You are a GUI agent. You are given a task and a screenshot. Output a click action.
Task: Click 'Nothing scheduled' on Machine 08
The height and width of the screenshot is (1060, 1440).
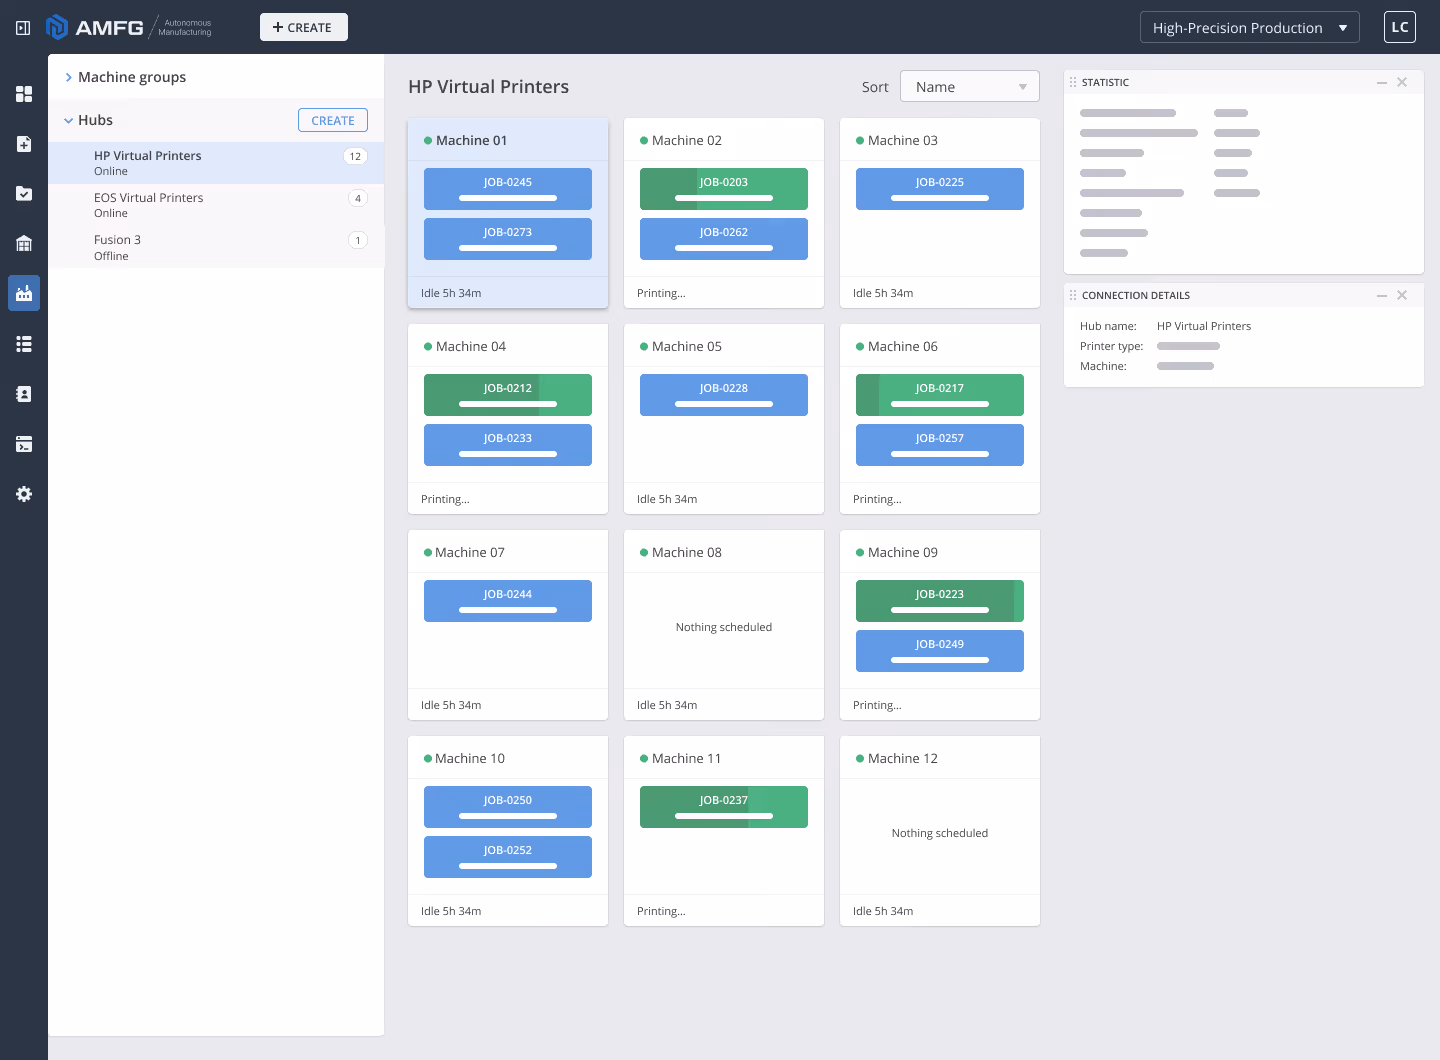pyautogui.click(x=724, y=627)
